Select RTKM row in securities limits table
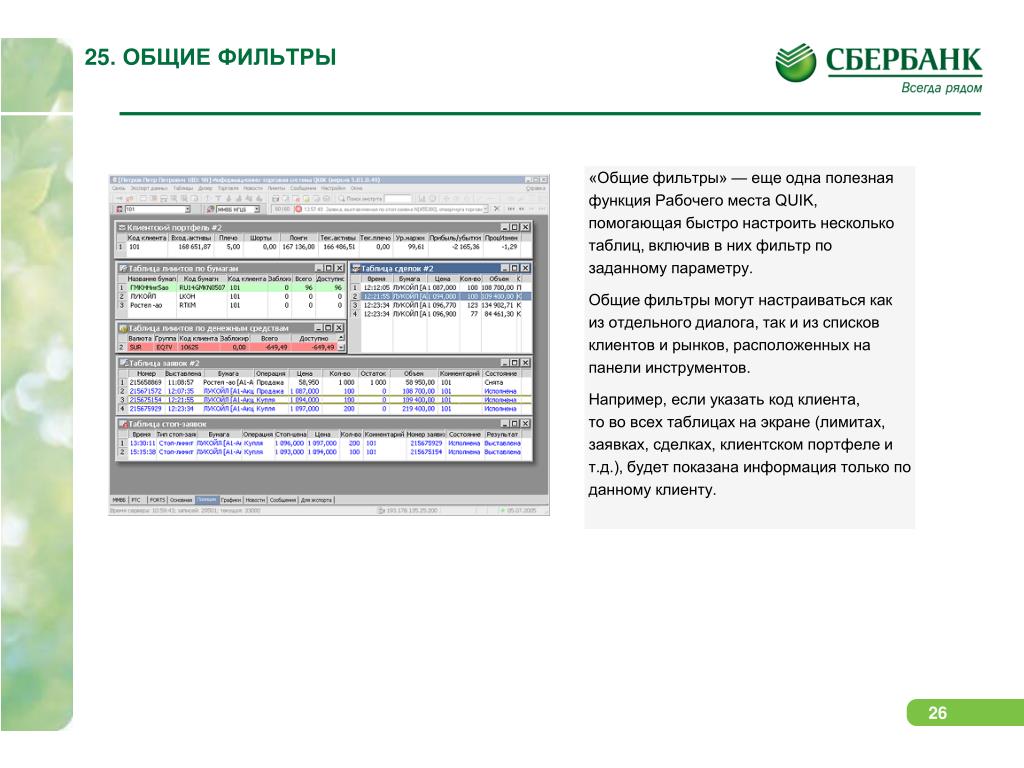The image size is (1024, 768). 231,305
